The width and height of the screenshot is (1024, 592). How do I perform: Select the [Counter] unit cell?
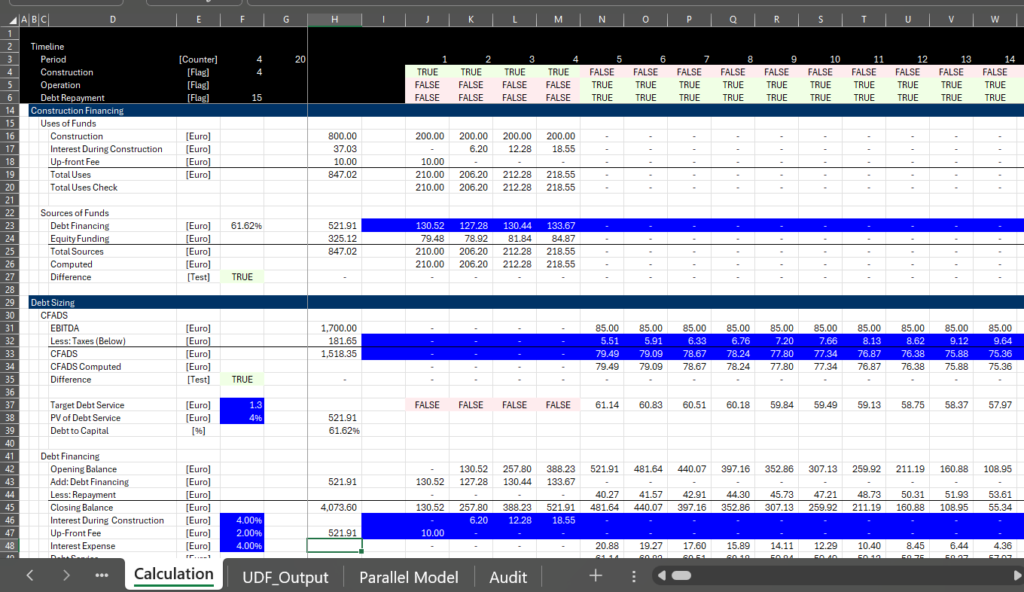pos(198,59)
